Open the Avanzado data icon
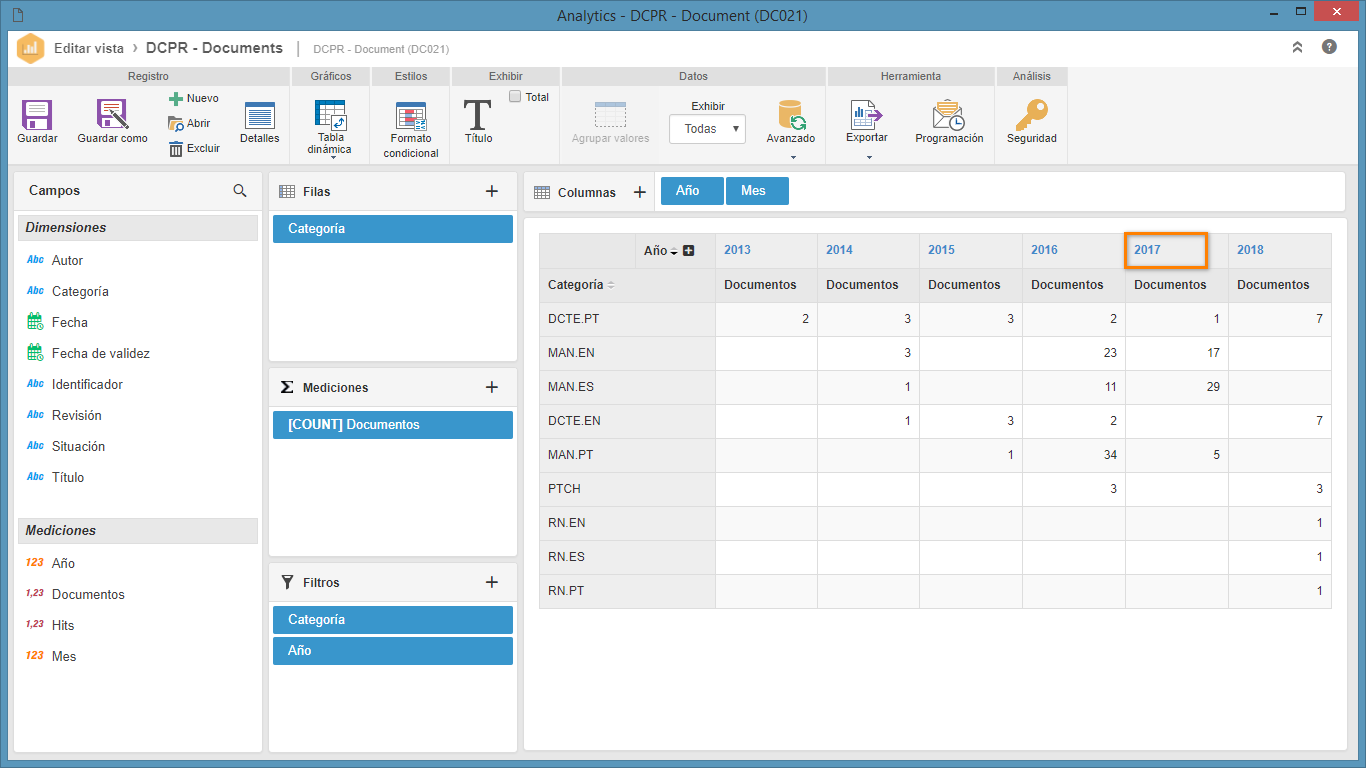1366x768 pixels. [x=791, y=115]
